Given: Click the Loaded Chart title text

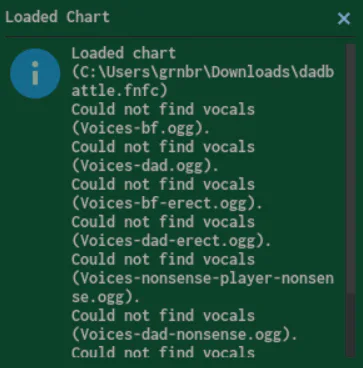Looking at the screenshot, I should [57, 17].
